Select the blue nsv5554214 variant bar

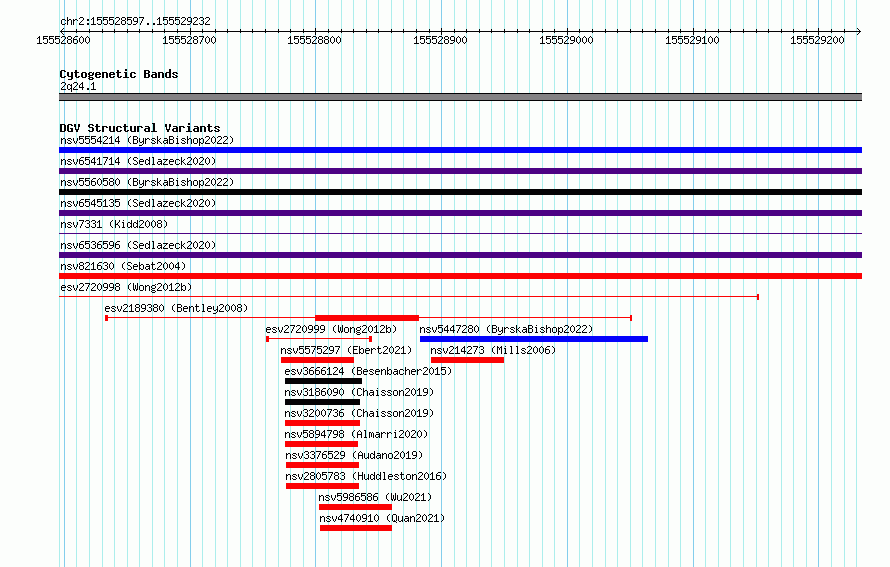pos(460,150)
